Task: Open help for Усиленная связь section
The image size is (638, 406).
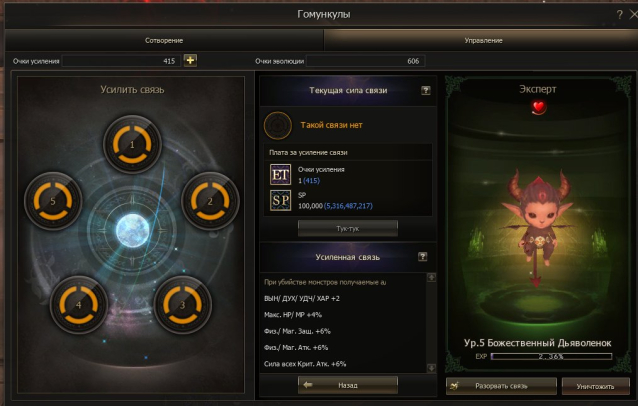Action: 423,256
